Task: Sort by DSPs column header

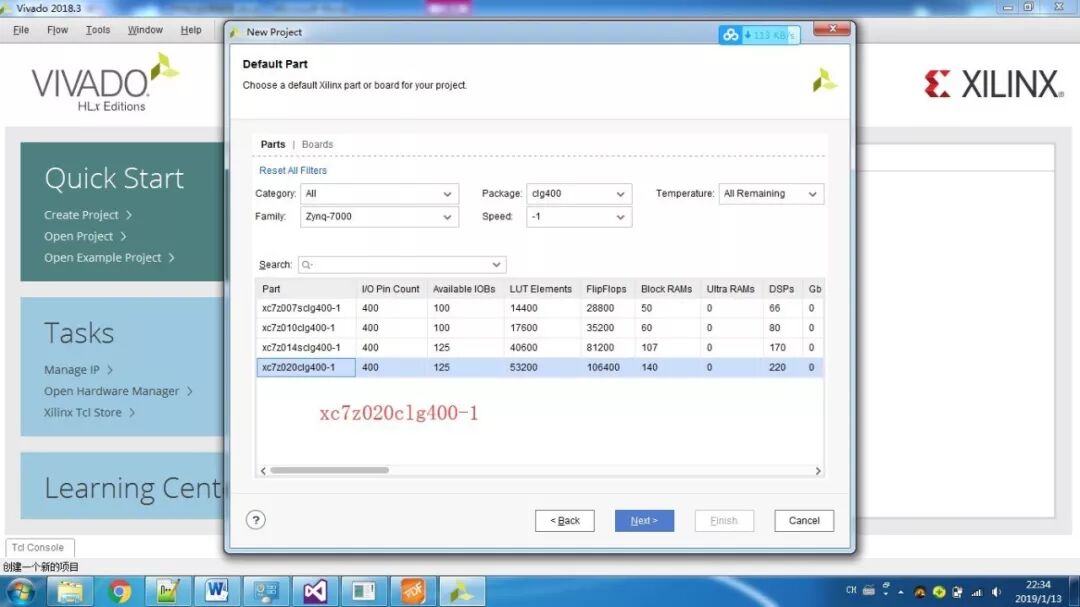Action: click(782, 289)
